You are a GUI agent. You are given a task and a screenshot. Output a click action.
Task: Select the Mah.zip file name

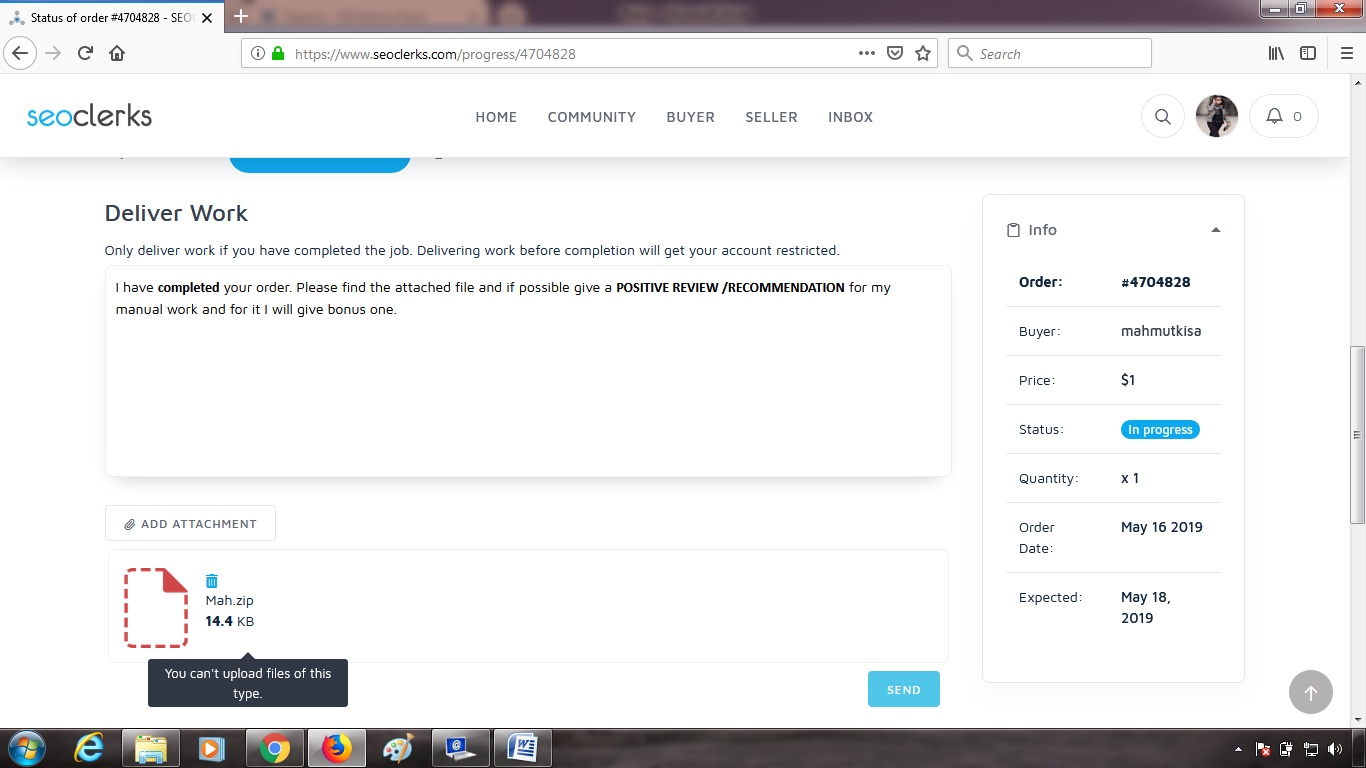point(230,600)
